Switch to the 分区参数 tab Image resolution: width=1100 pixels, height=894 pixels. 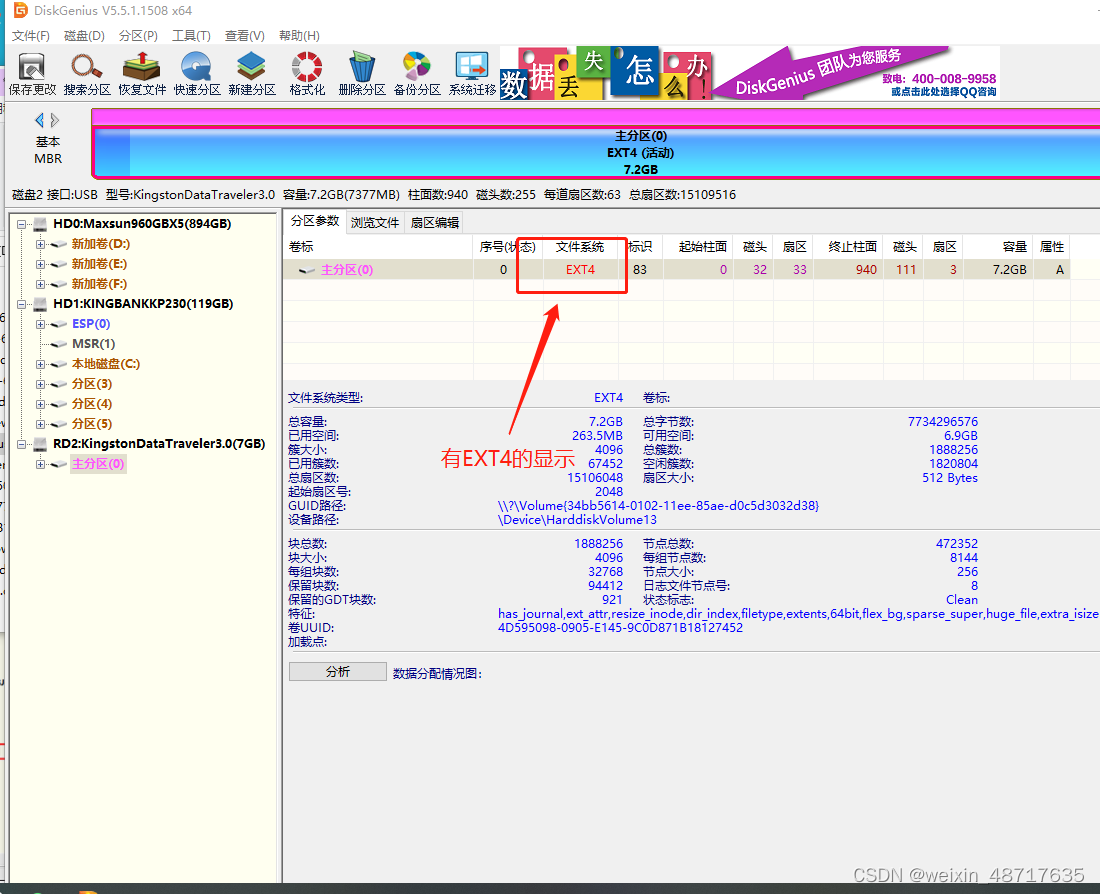(315, 221)
